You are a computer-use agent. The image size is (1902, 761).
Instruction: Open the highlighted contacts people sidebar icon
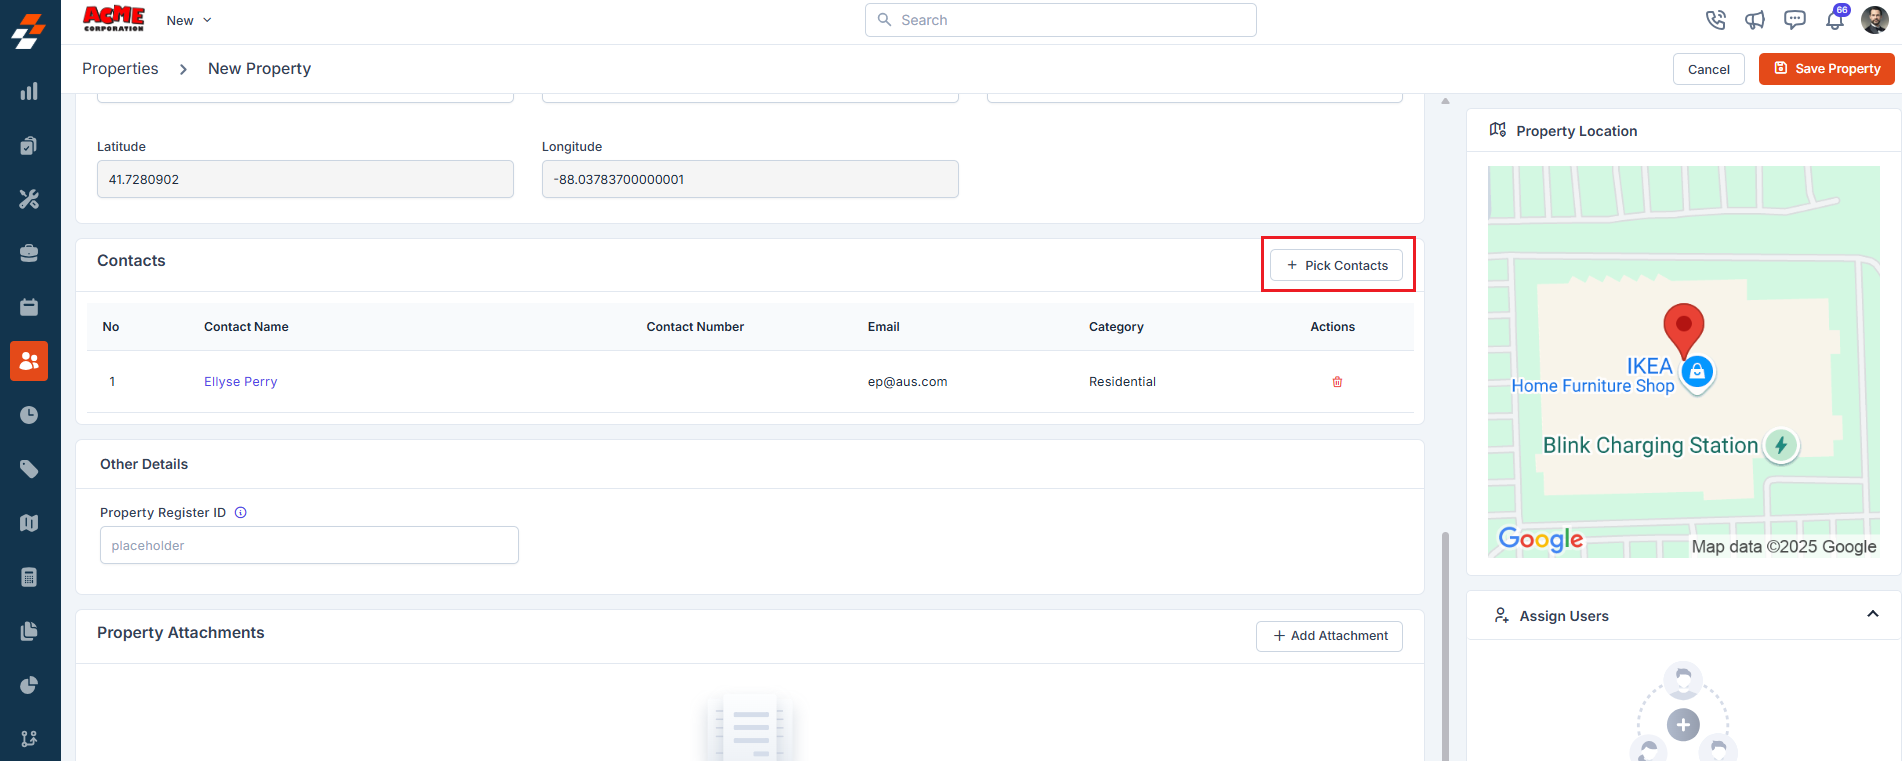pyautogui.click(x=29, y=361)
